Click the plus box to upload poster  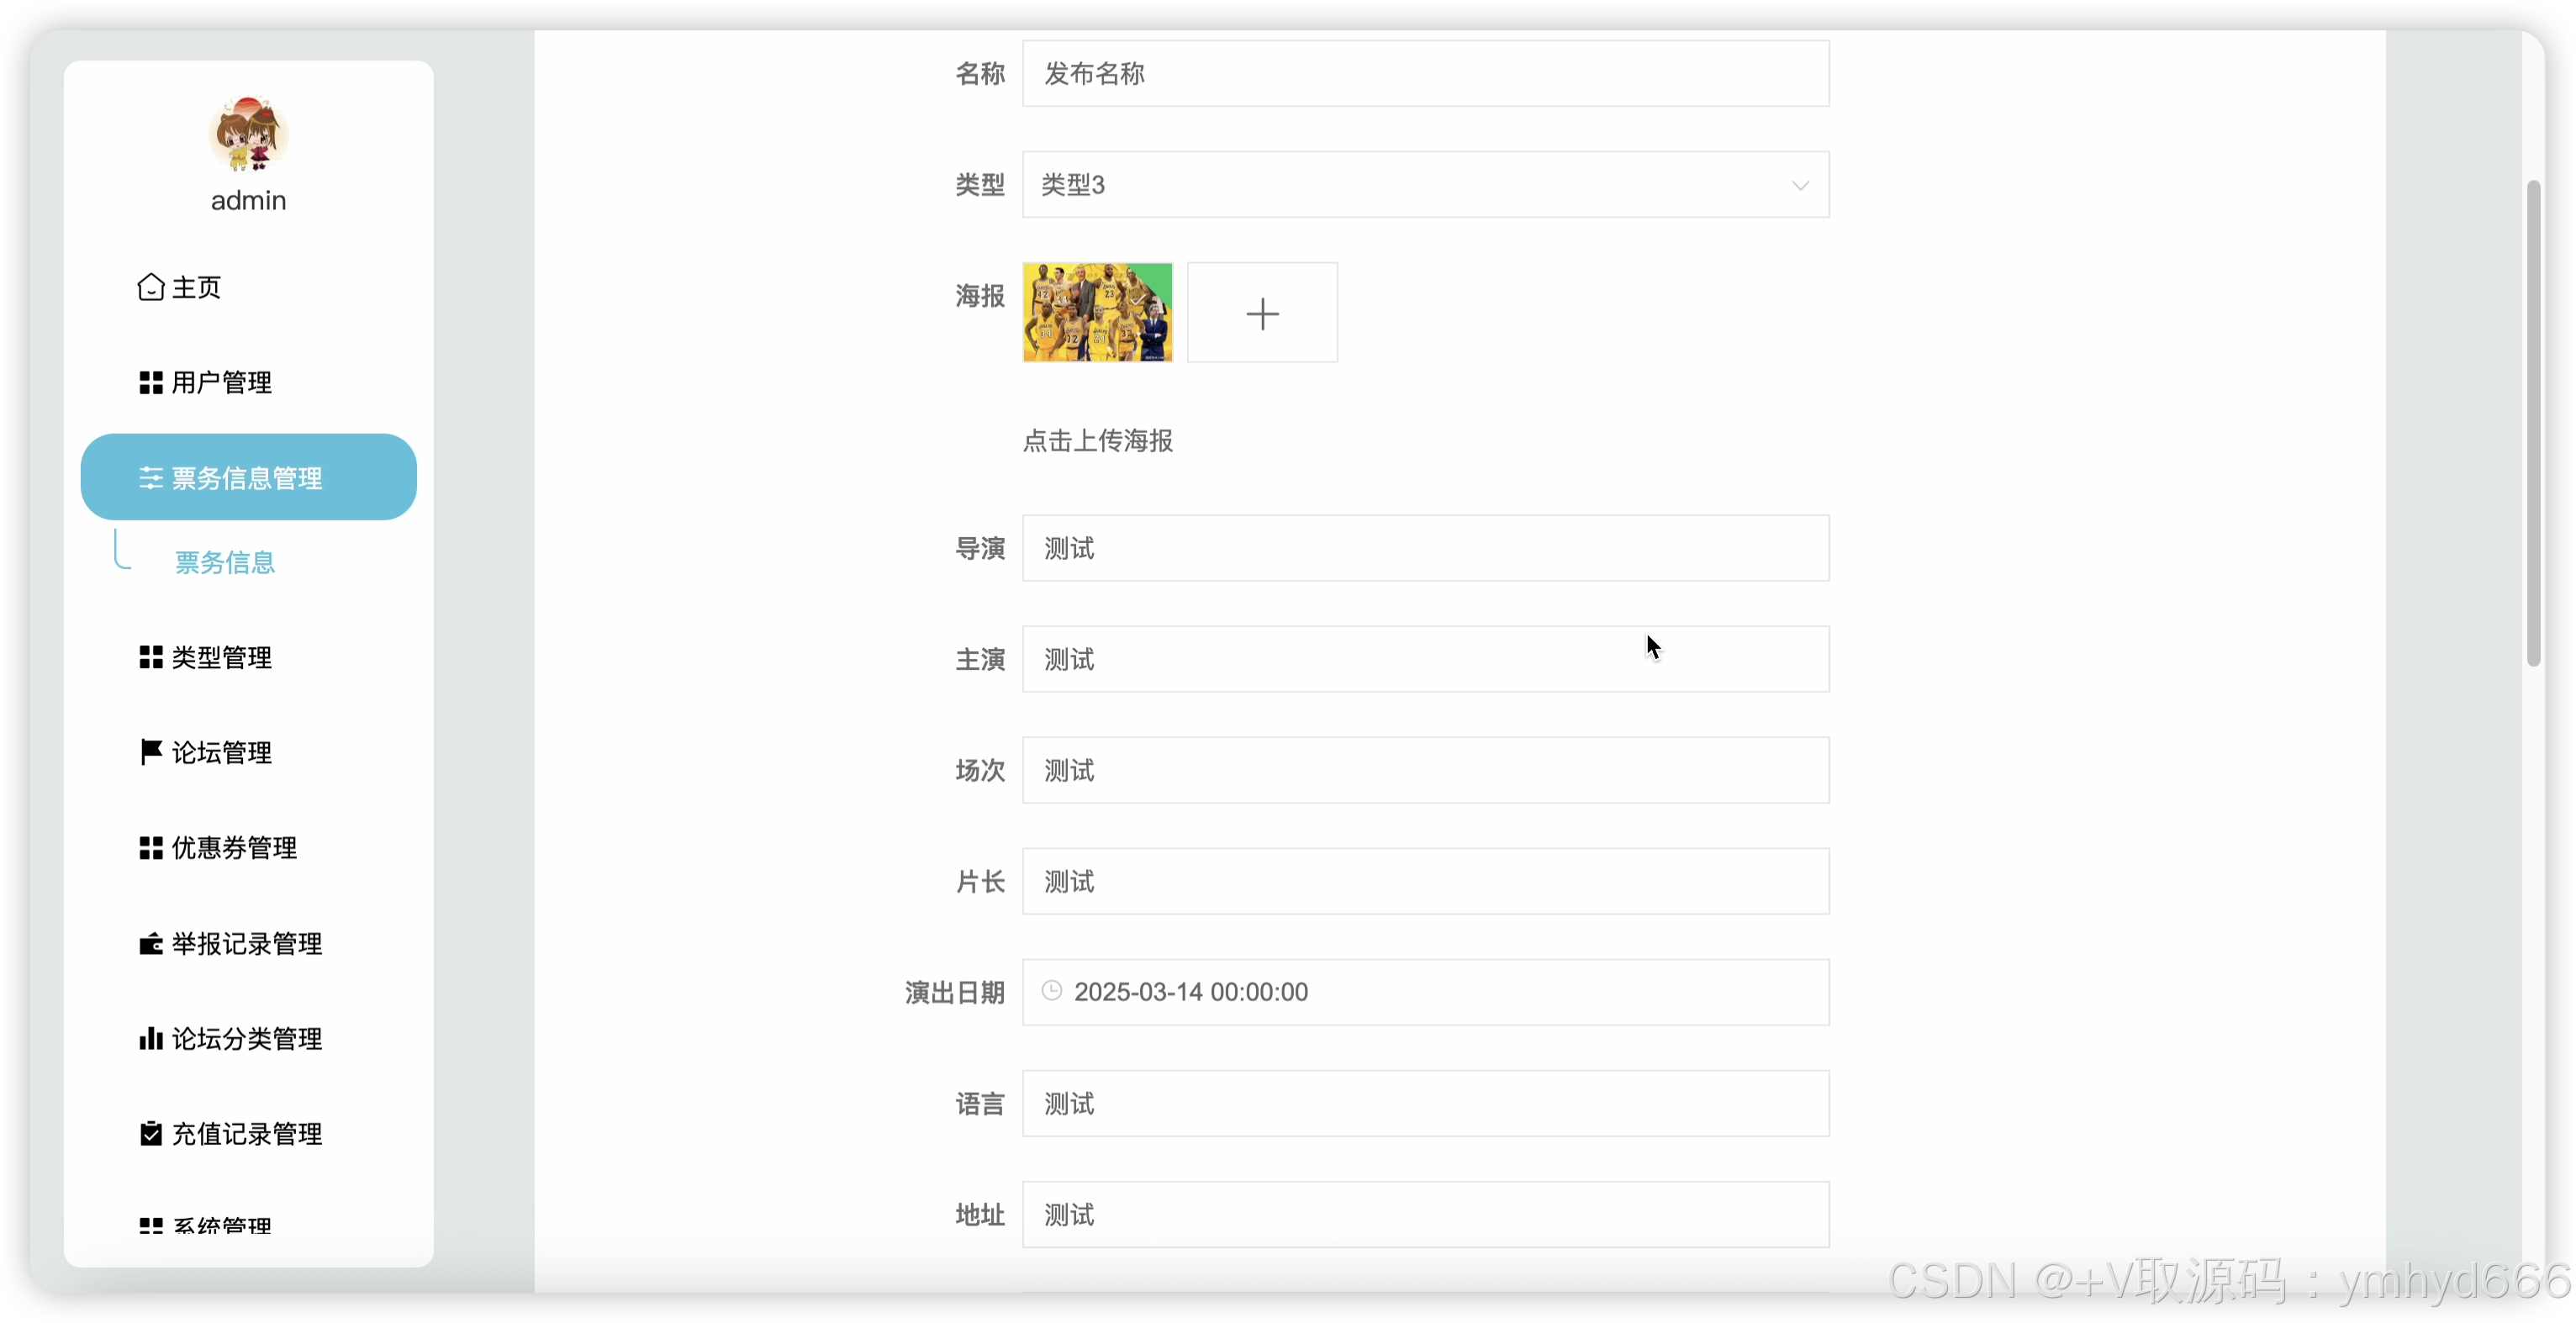[1262, 313]
